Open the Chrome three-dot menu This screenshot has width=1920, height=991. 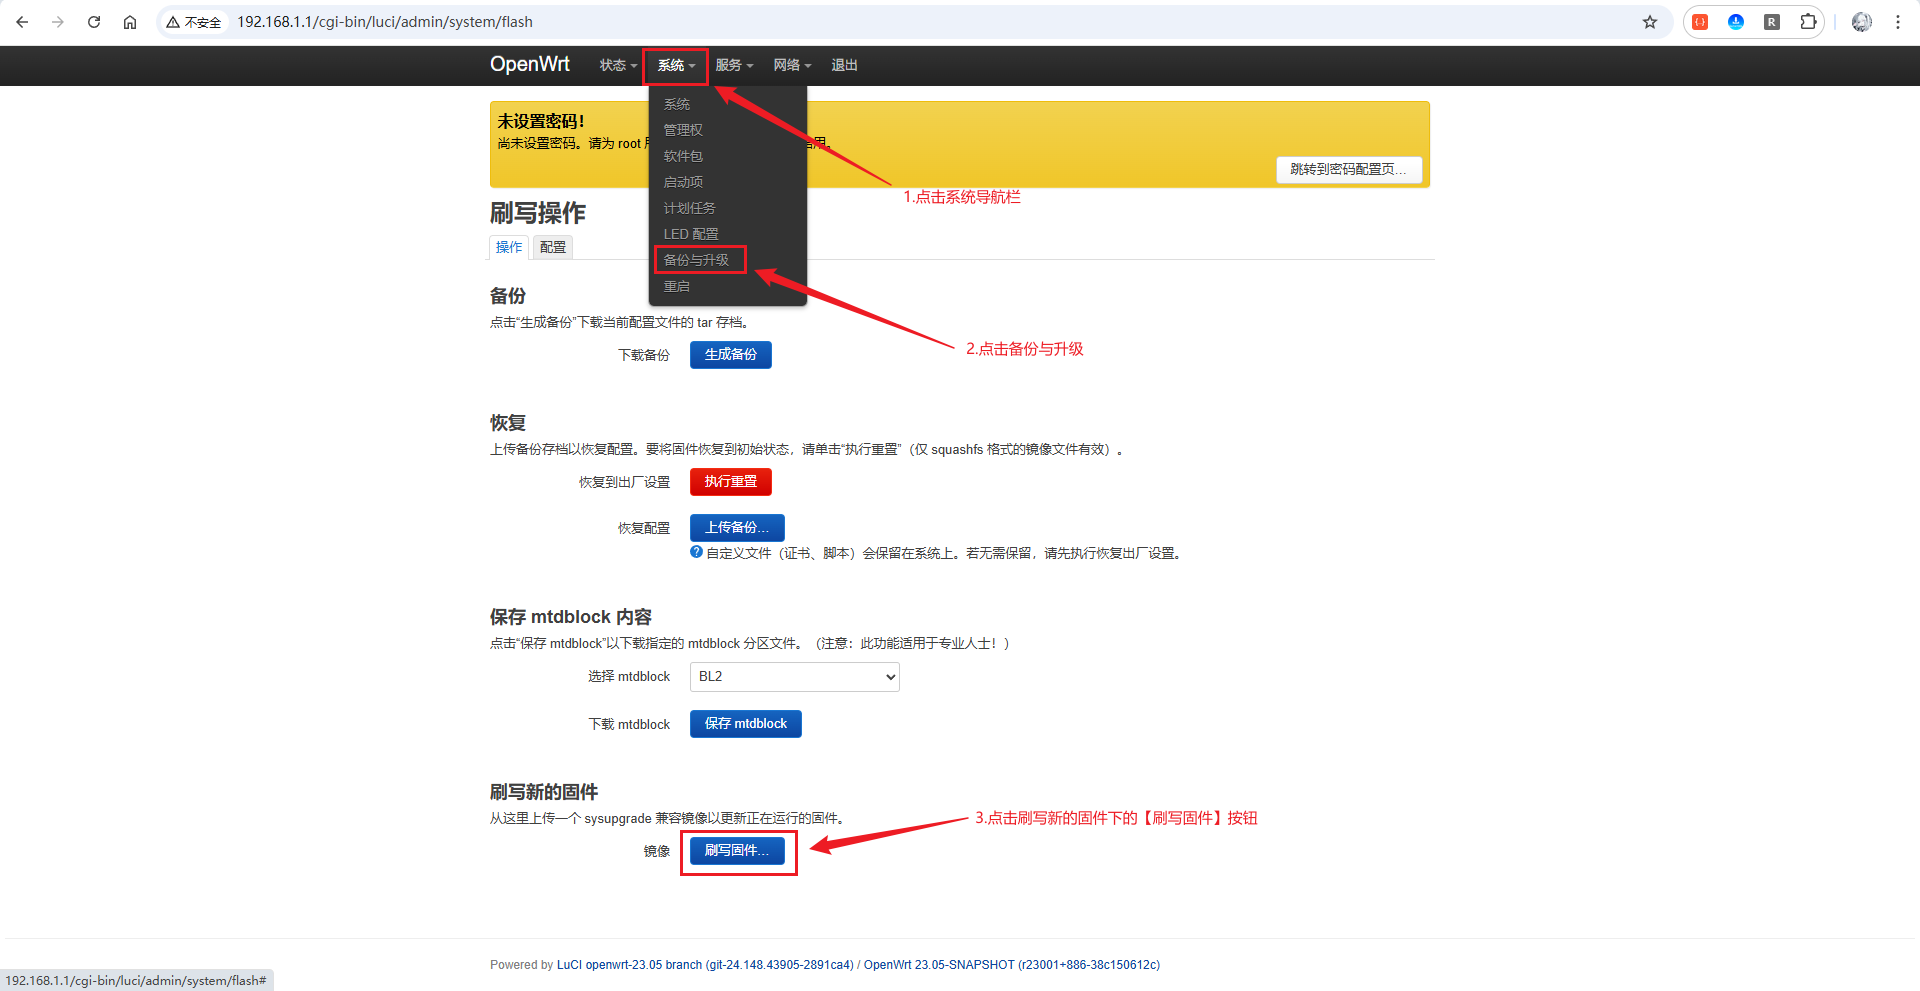click(1897, 22)
